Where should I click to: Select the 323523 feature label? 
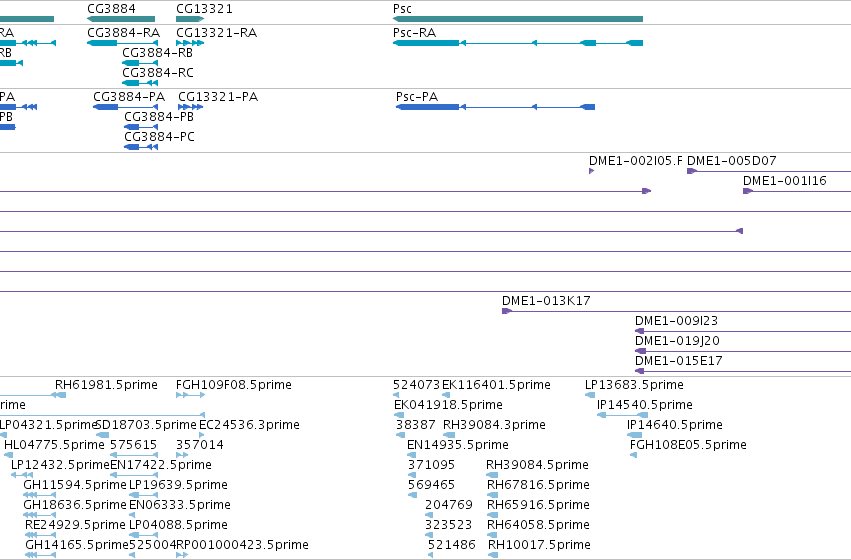pos(448,525)
